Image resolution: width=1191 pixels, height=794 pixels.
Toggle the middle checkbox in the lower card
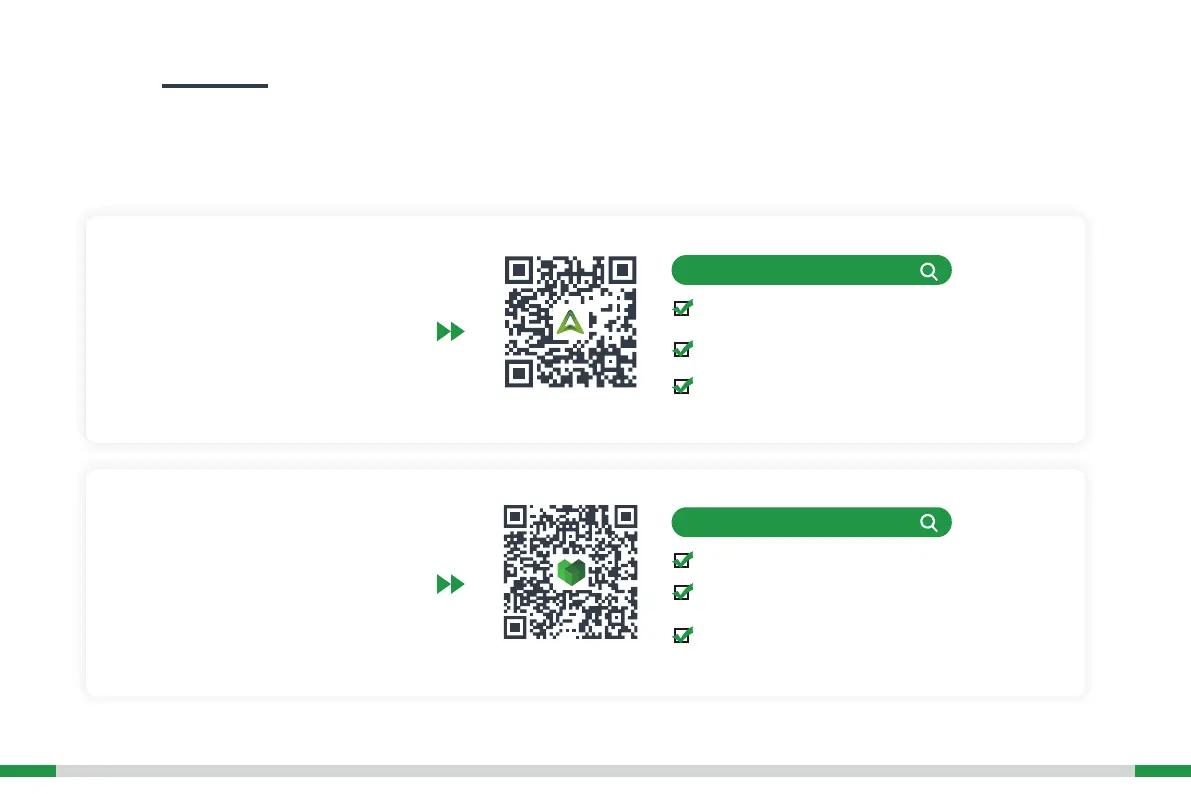pyautogui.click(x=682, y=593)
